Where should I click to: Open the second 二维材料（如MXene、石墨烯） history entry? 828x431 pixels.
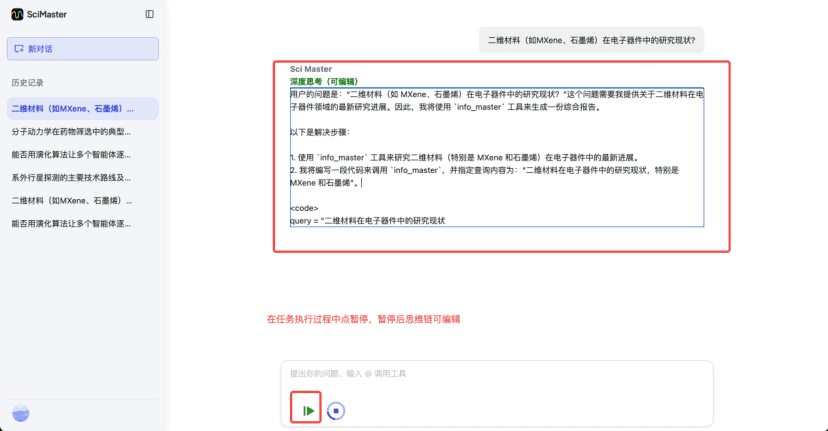(71, 201)
